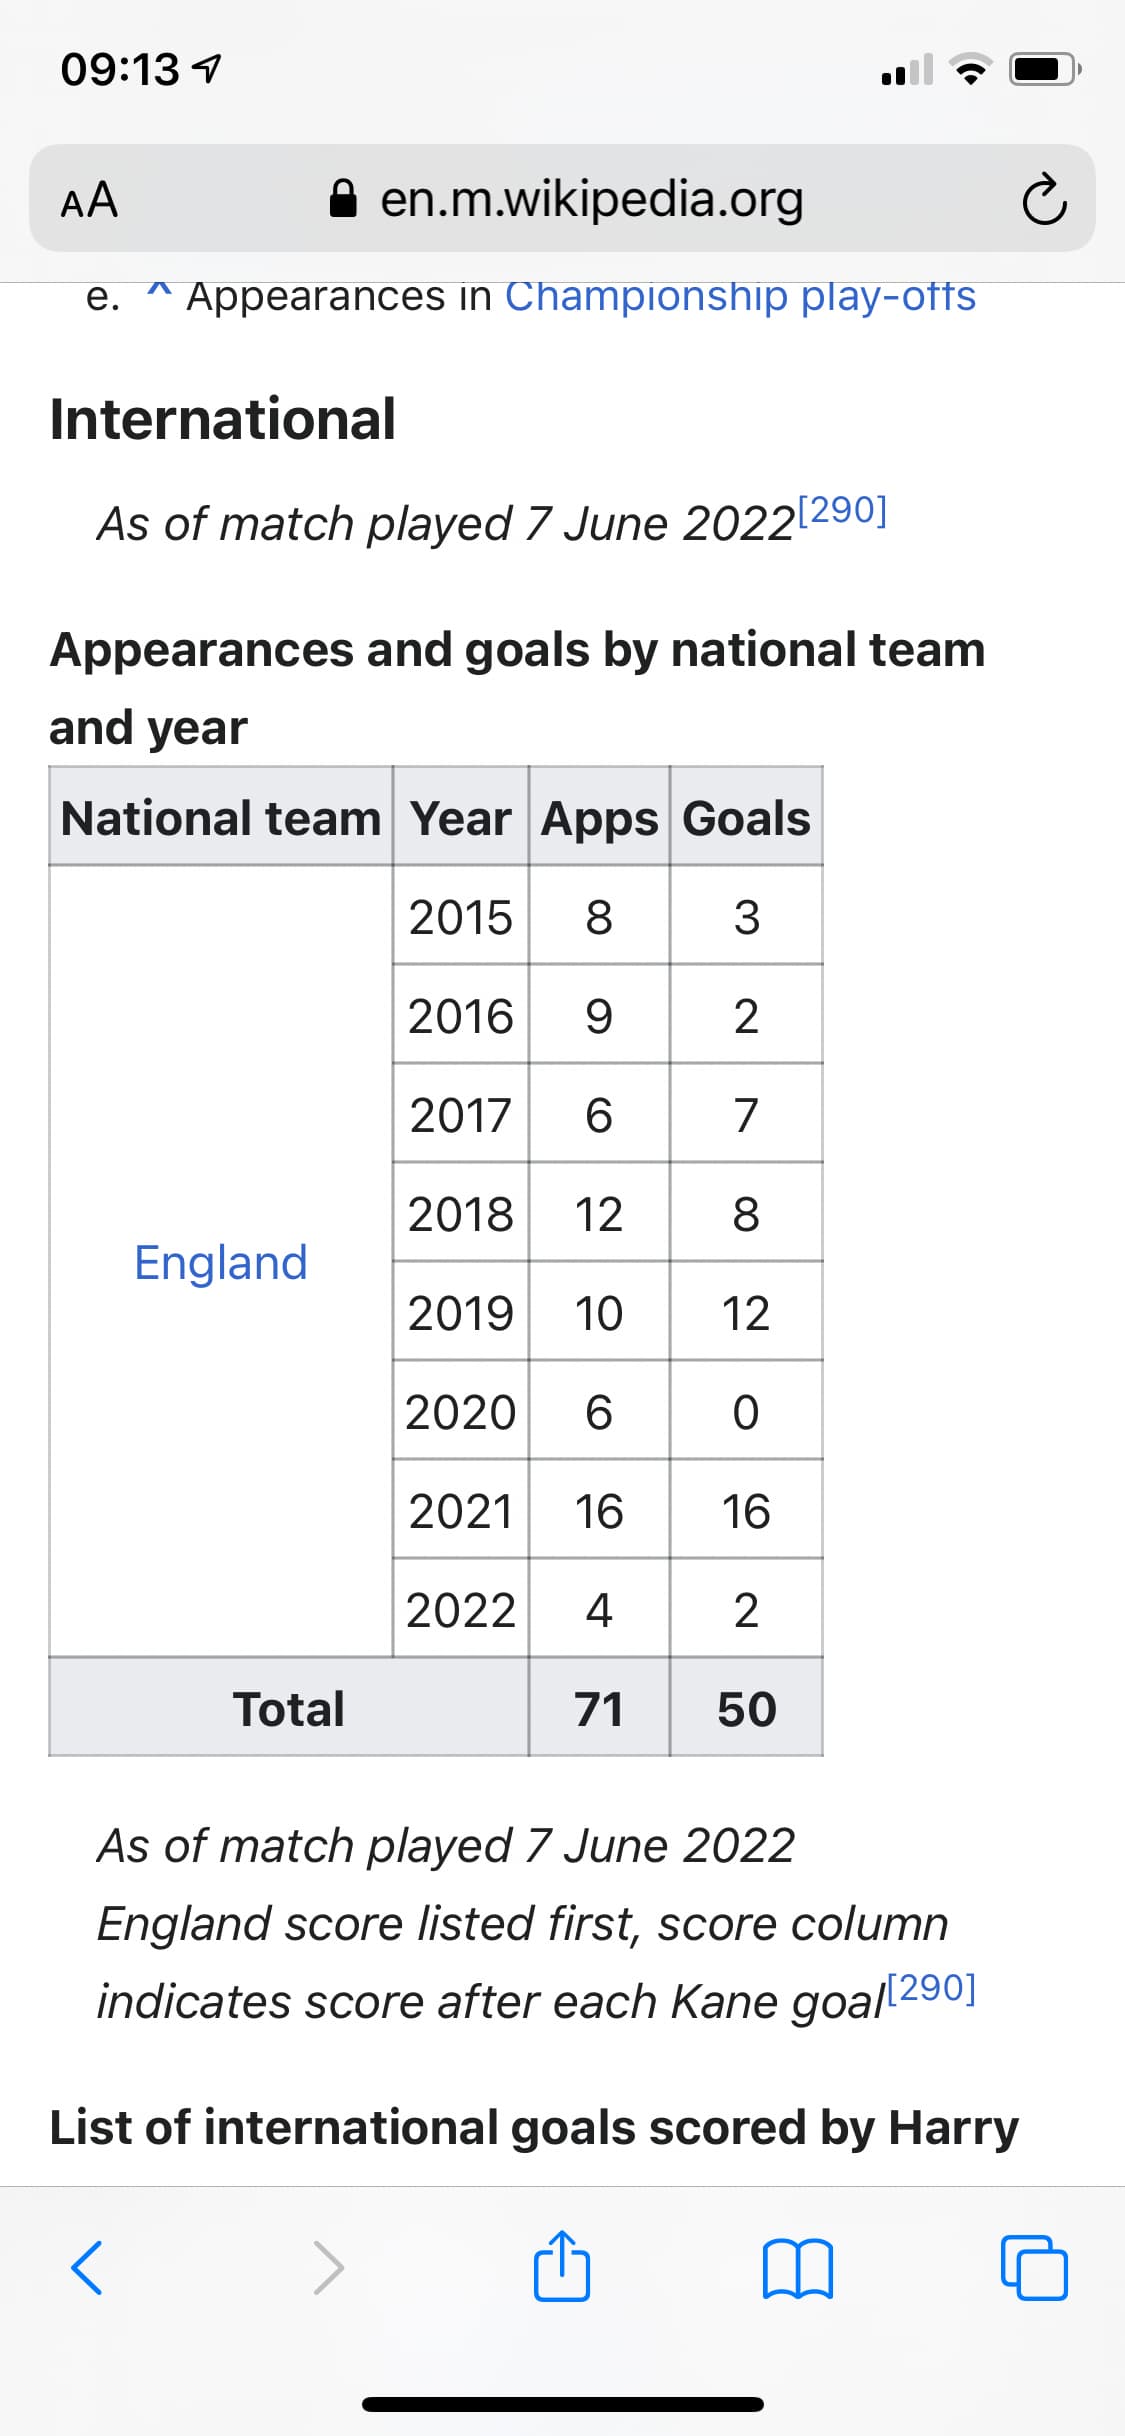Viewport: 1125px width, 2436px height.
Task: Tap the Safari forward arrow
Action: pyautogui.click(x=328, y=2266)
